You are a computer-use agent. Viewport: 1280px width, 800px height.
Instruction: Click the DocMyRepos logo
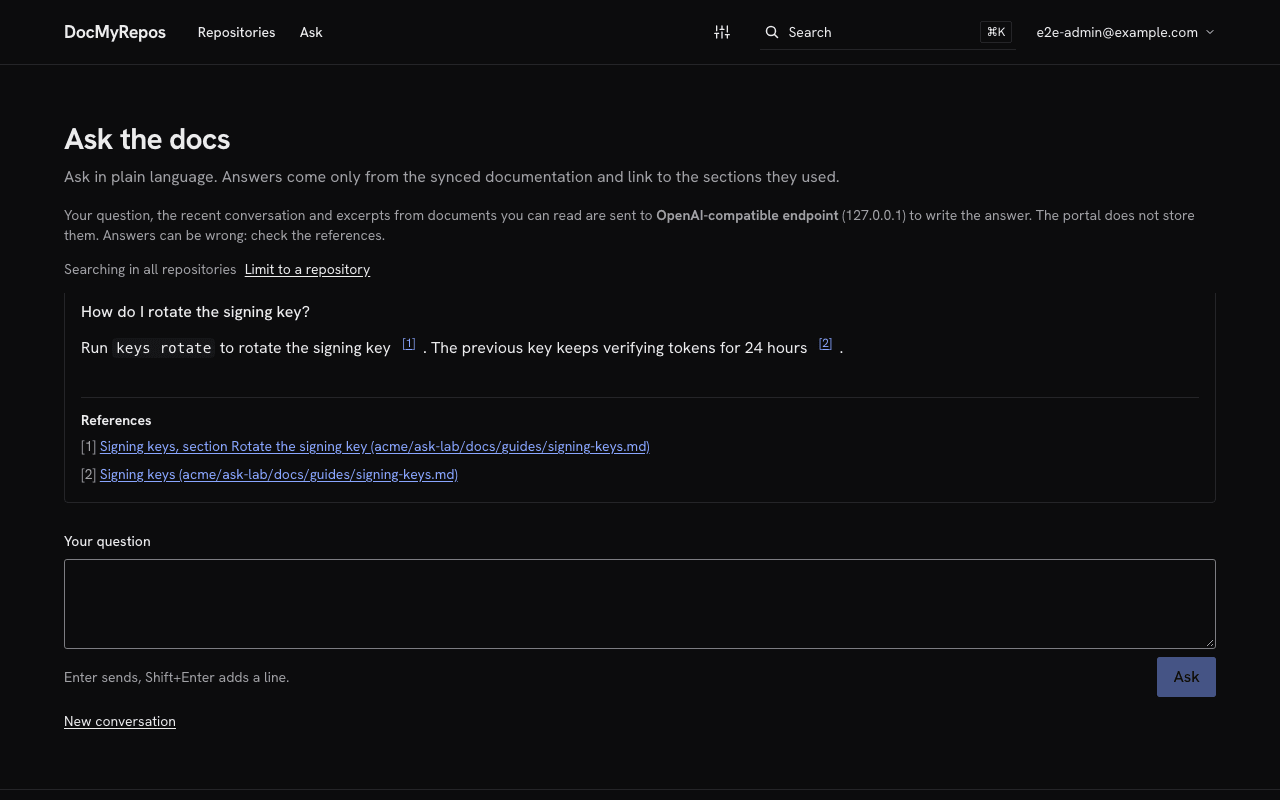coord(115,32)
